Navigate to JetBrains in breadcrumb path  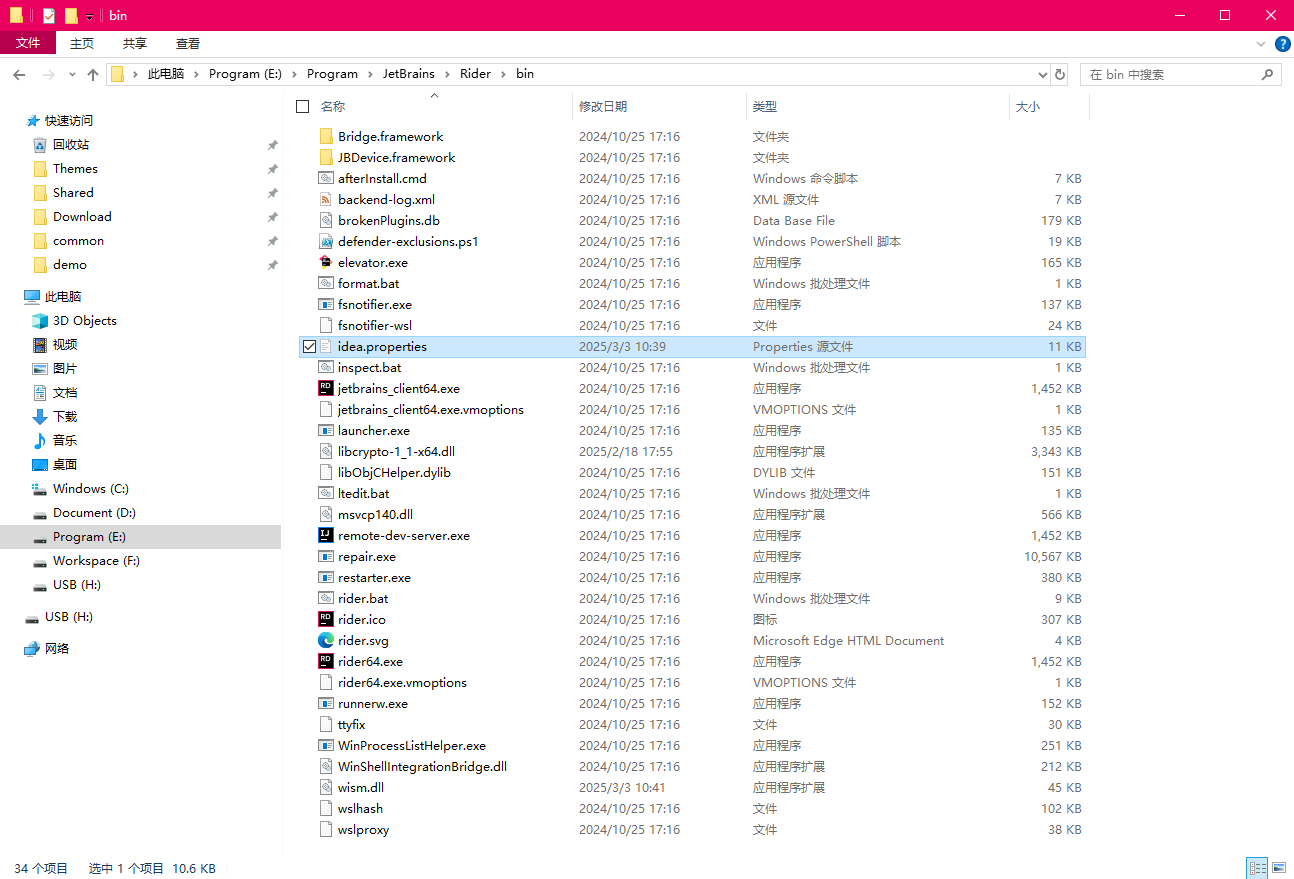pyautogui.click(x=408, y=74)
